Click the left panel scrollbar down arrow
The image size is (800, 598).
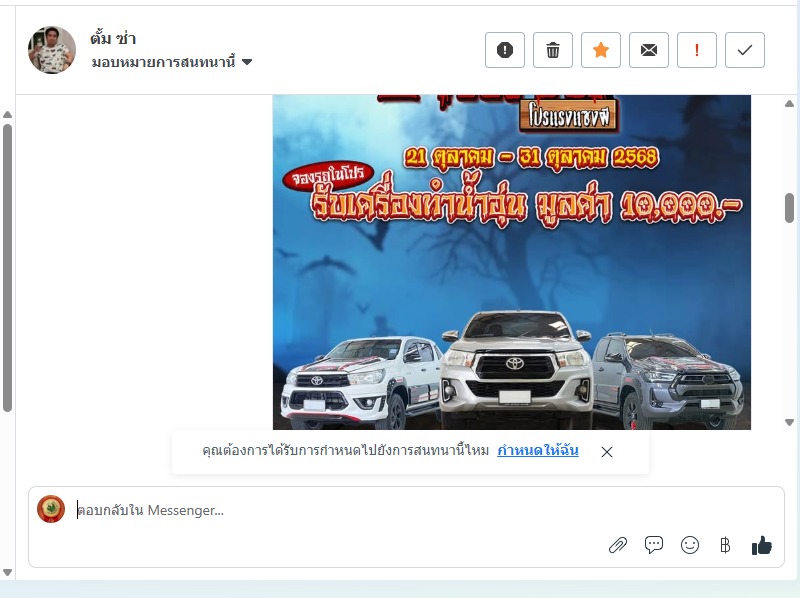coord(7,572)
